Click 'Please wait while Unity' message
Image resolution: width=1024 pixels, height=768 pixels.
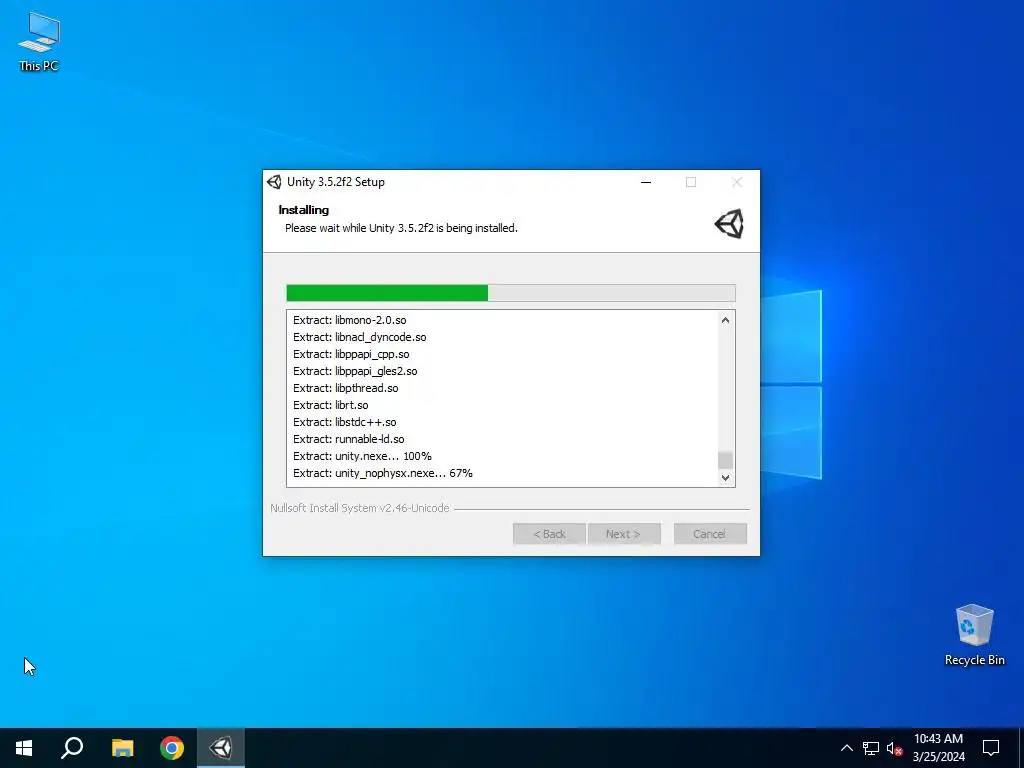(x=401, y=228)
